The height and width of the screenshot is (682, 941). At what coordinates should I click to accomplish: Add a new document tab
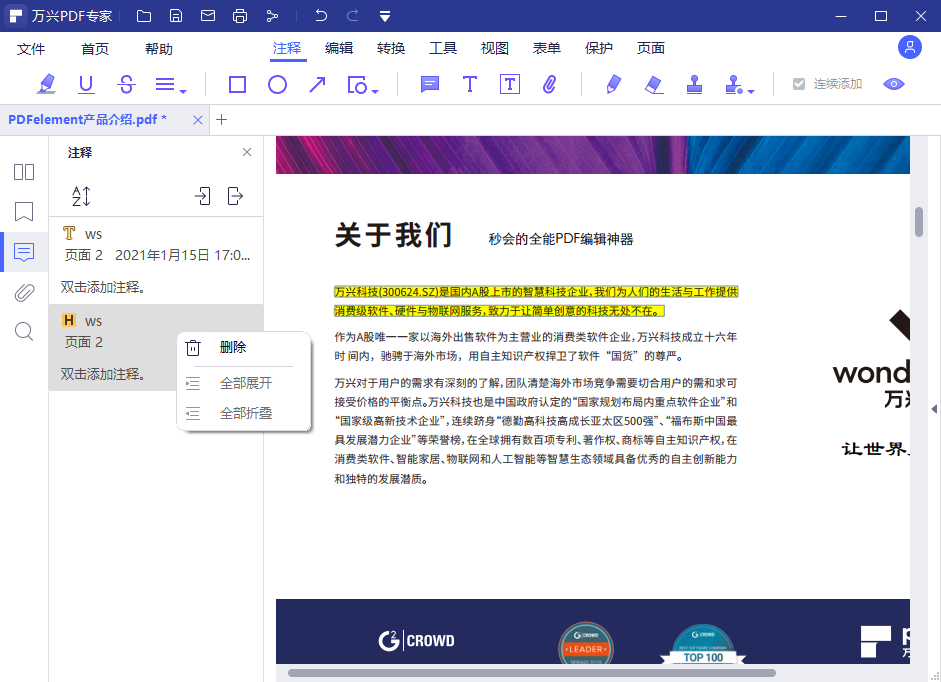point(221,119)
